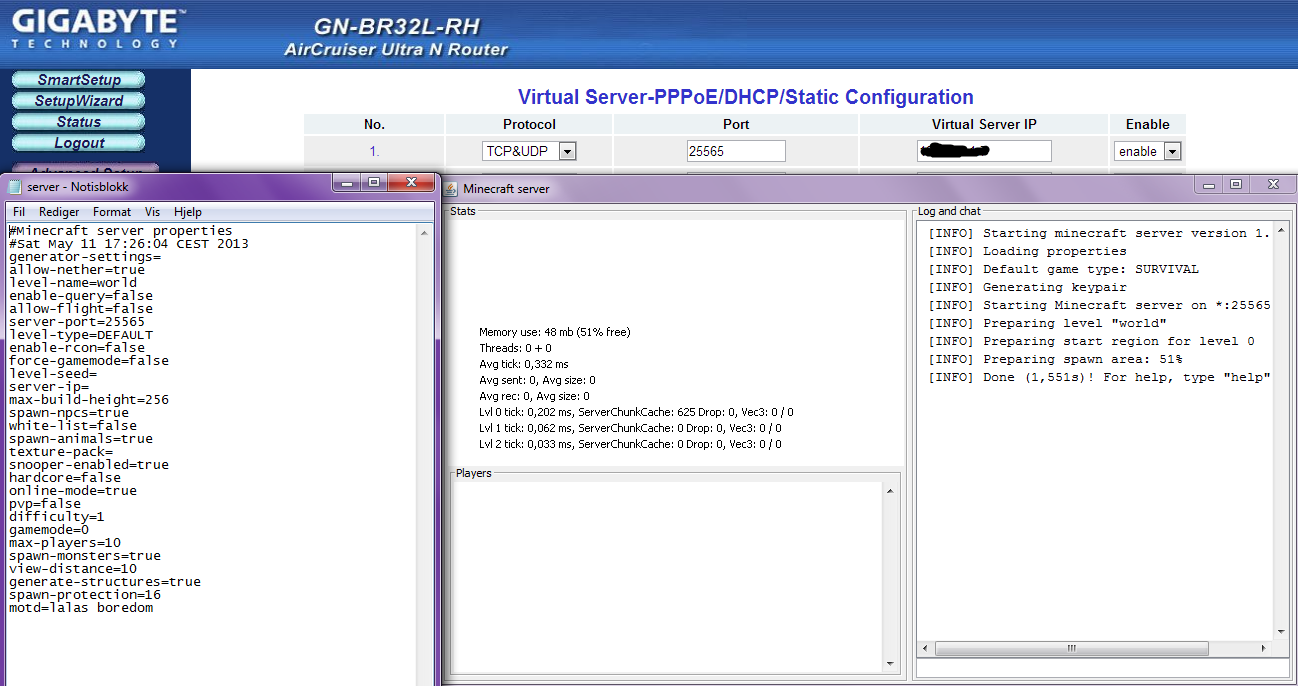Click the GIGABYTE Technology logo
This screenshot has width=1298, height=686.
[x=97, y=28]
